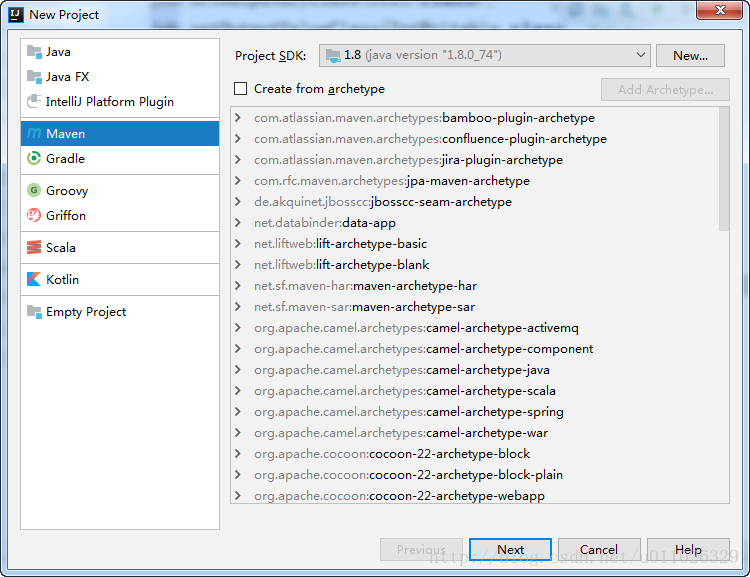Click the Previous button
This screenshot has height=577, width=750.
421,550
